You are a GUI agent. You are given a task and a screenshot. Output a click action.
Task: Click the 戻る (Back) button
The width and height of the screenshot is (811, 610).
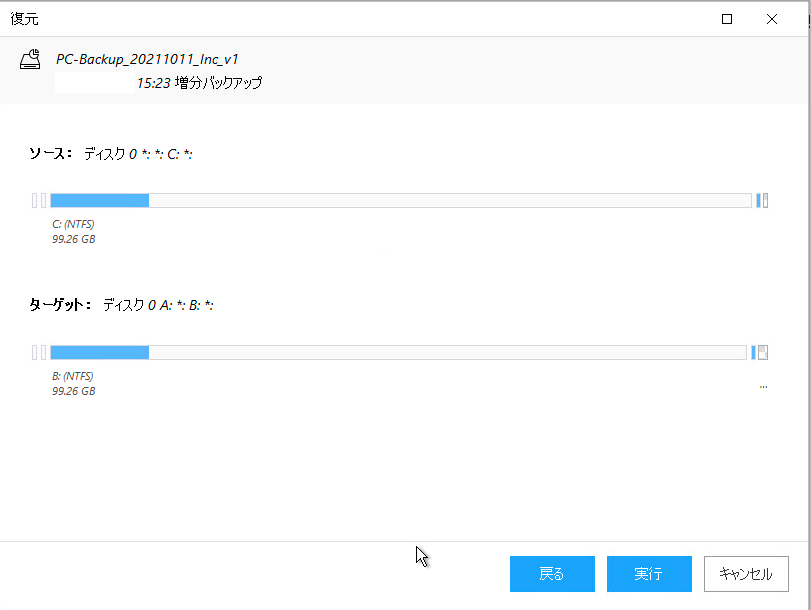[552, 574]
